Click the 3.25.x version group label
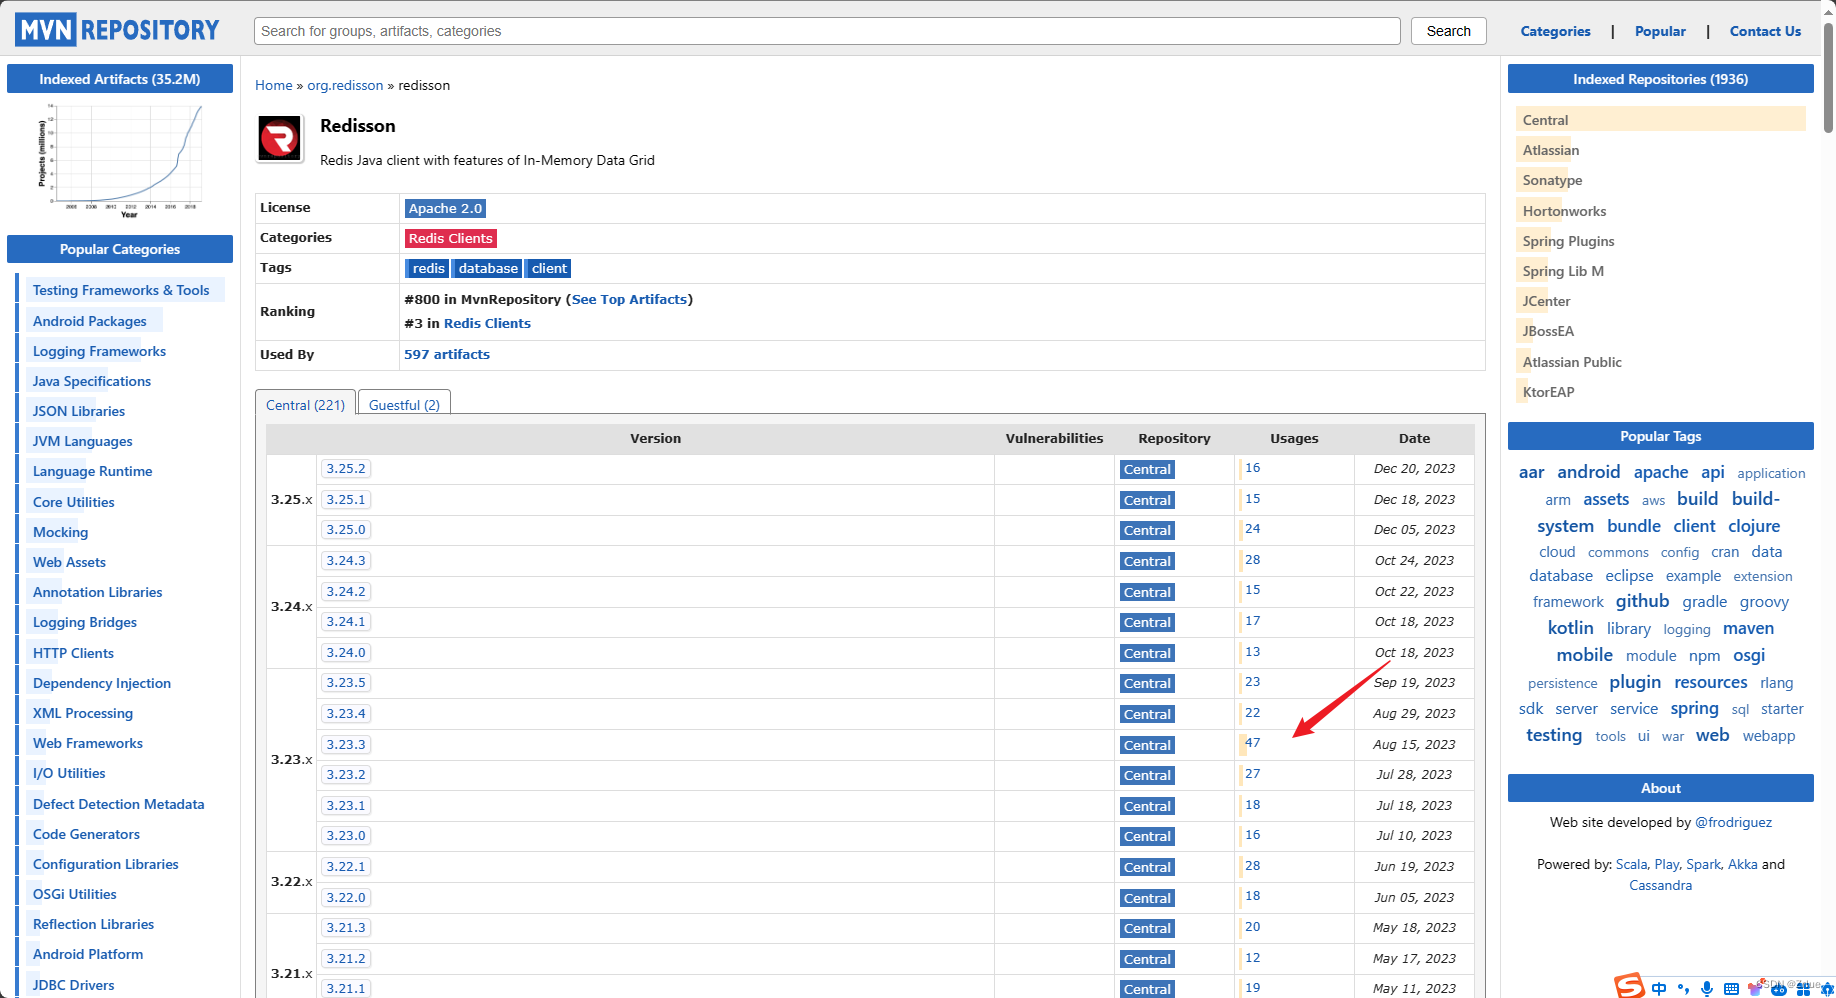The image size is (1836, 998). coord(291,499)
